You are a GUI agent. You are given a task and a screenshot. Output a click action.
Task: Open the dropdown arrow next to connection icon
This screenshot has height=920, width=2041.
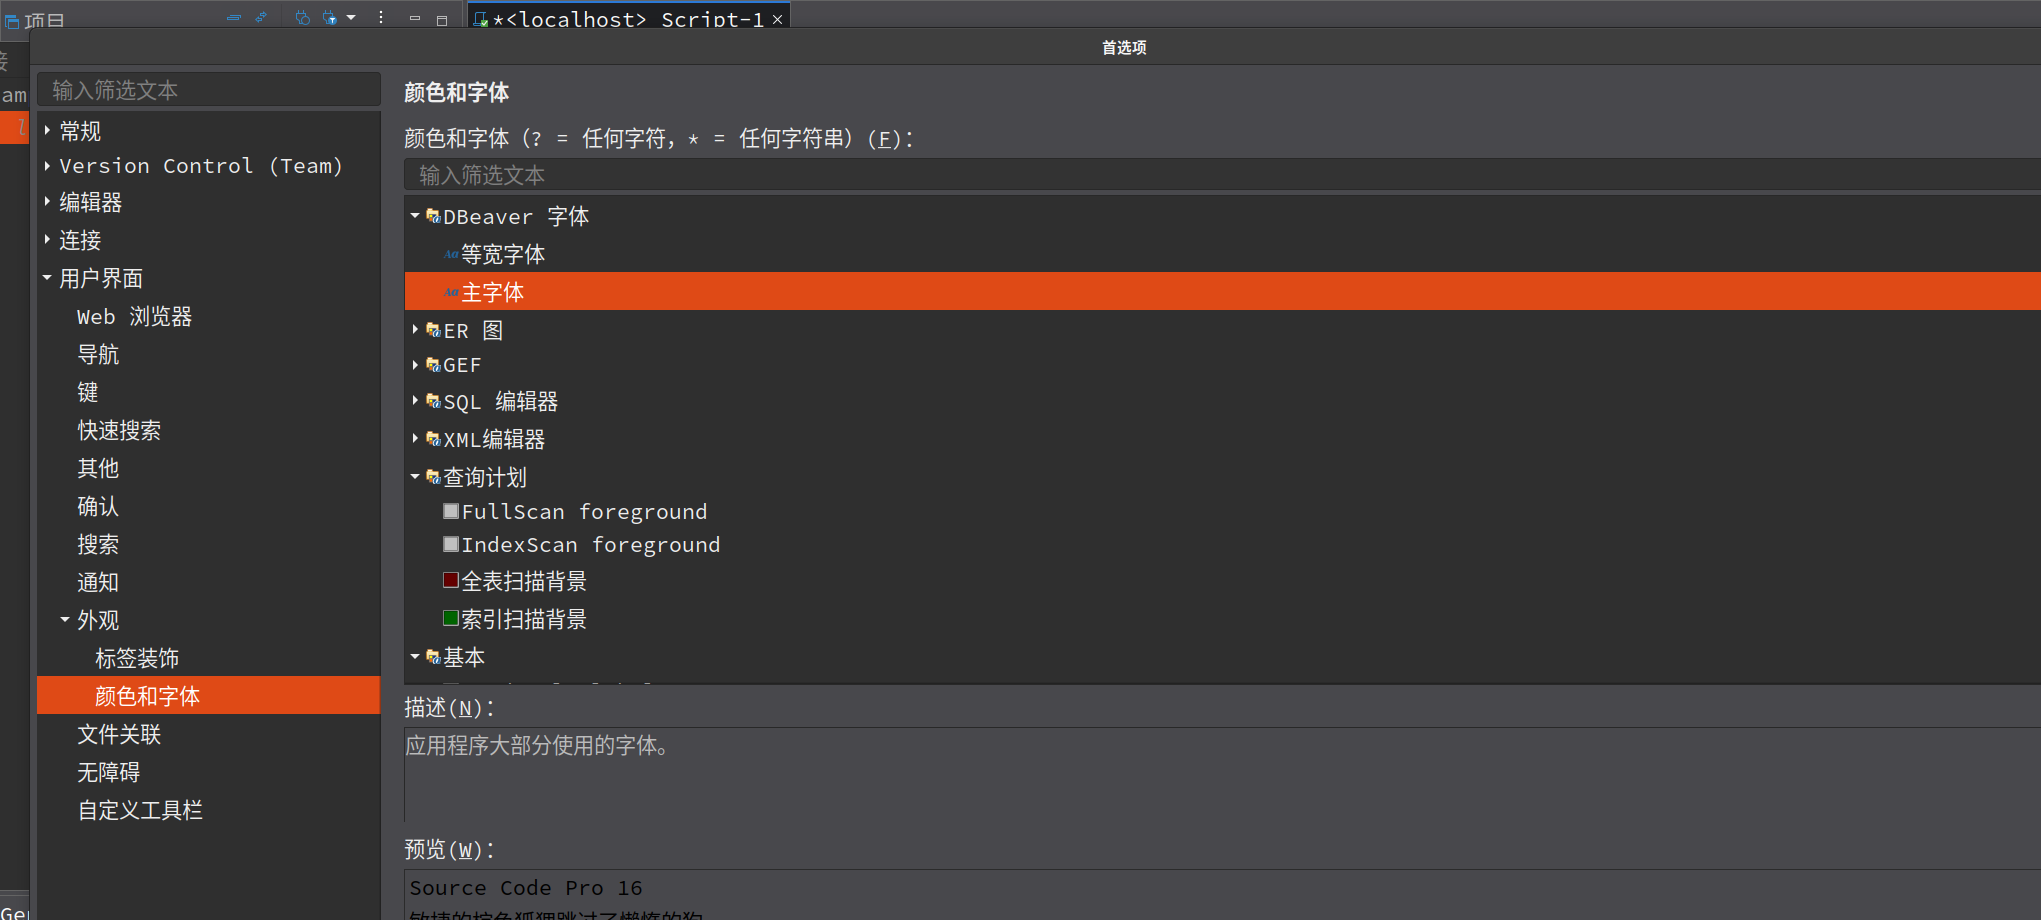pyautogui.click(x=350, y=17)
